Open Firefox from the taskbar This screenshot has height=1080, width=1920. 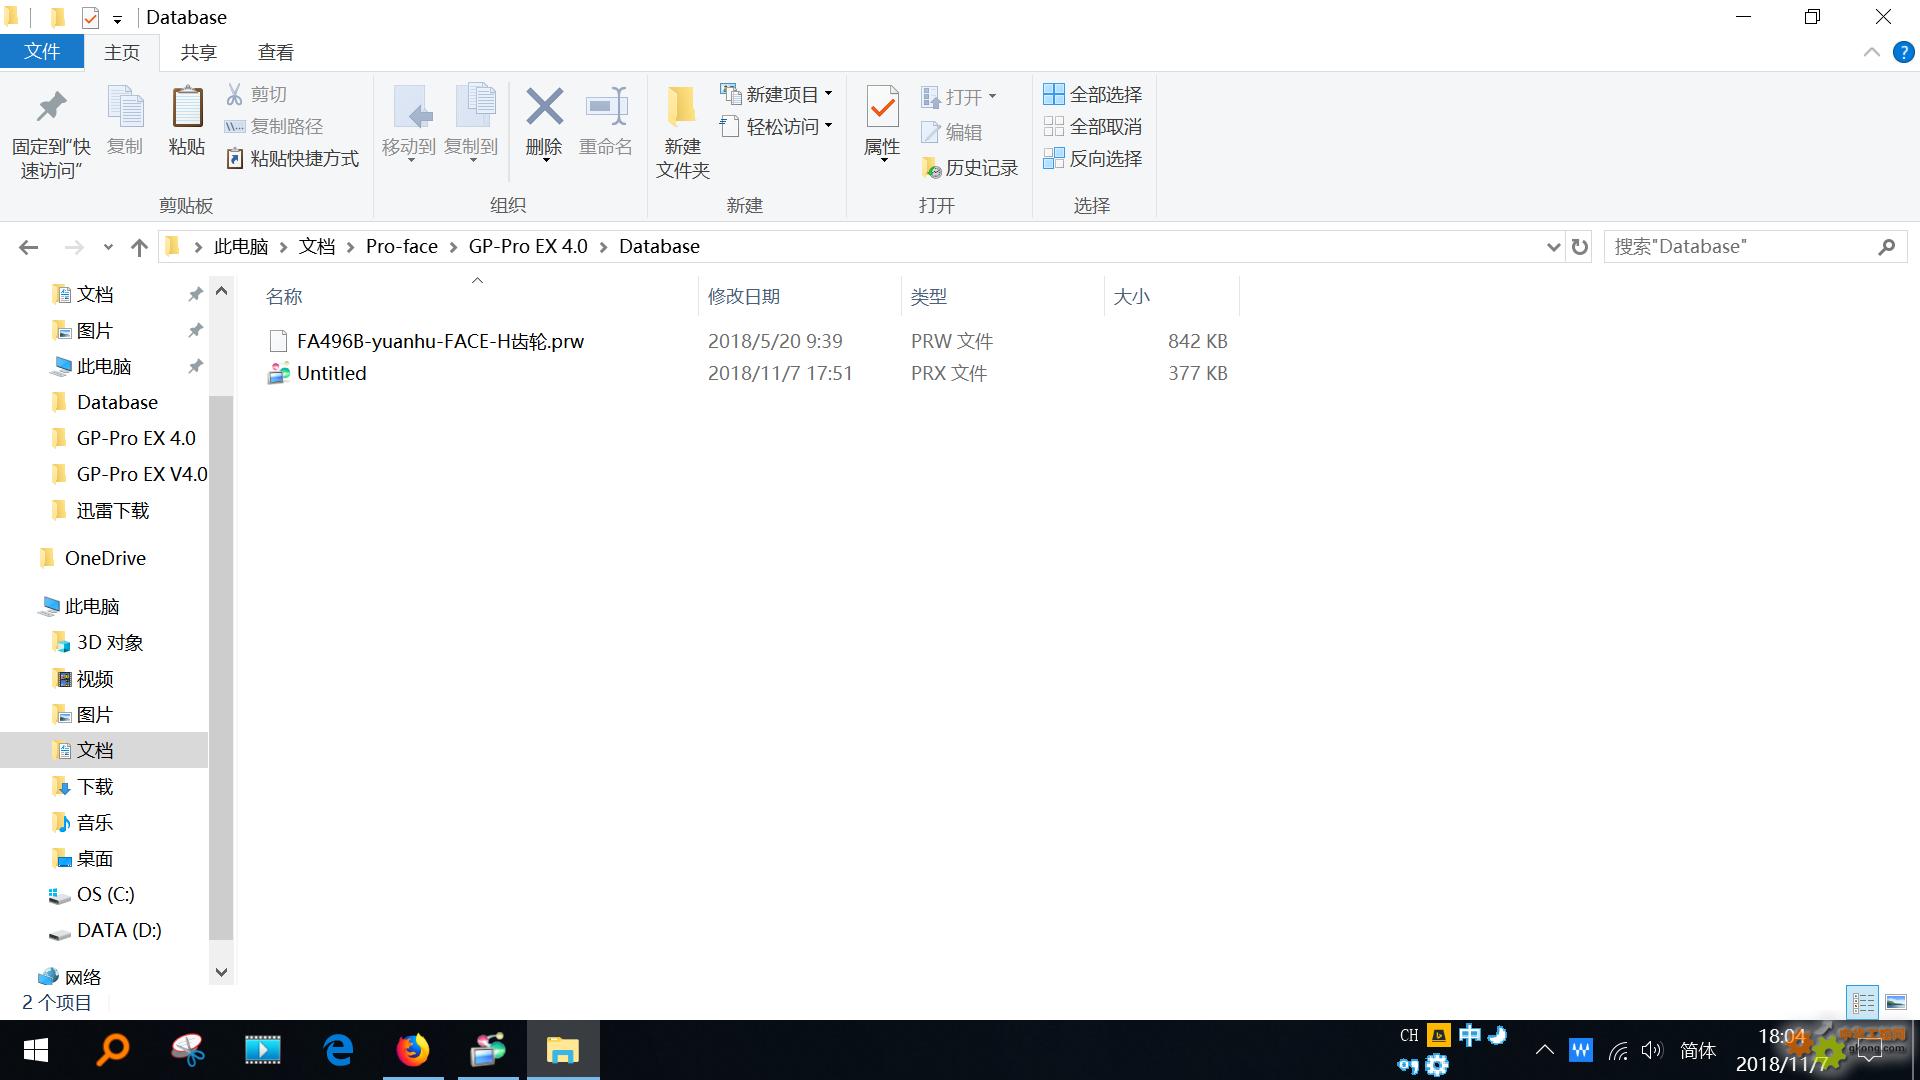(412, 1050)
